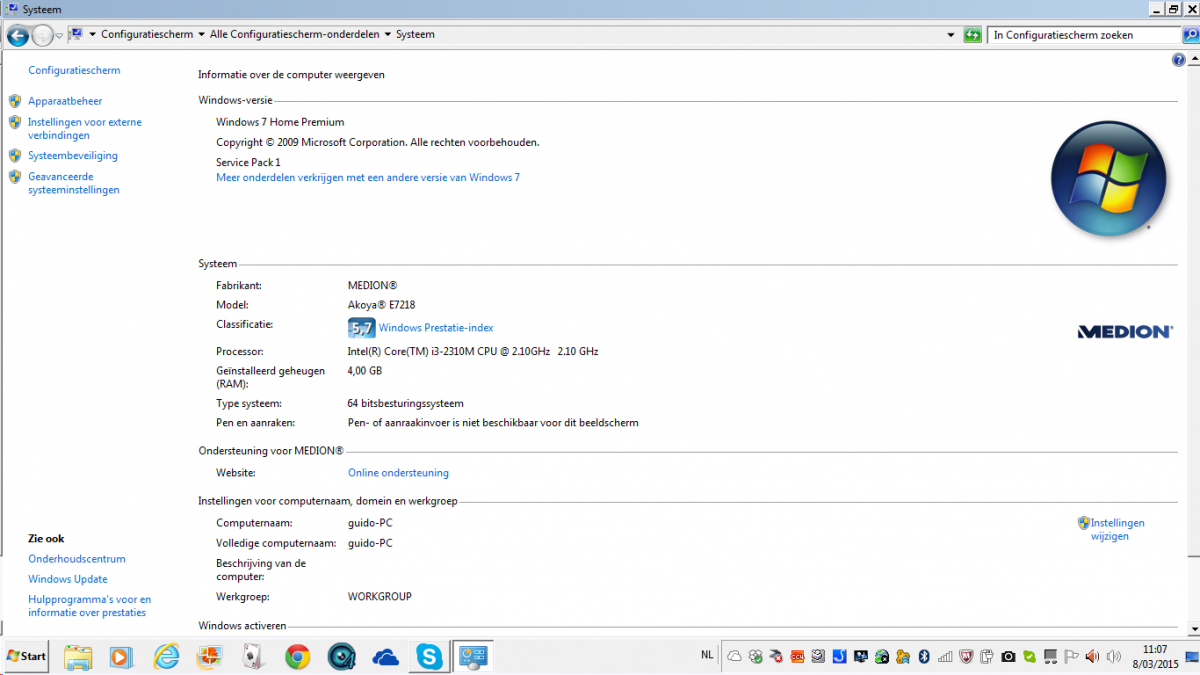Click the camera tray icon
Viewport: 1200px width, 675px height.
1008,657
